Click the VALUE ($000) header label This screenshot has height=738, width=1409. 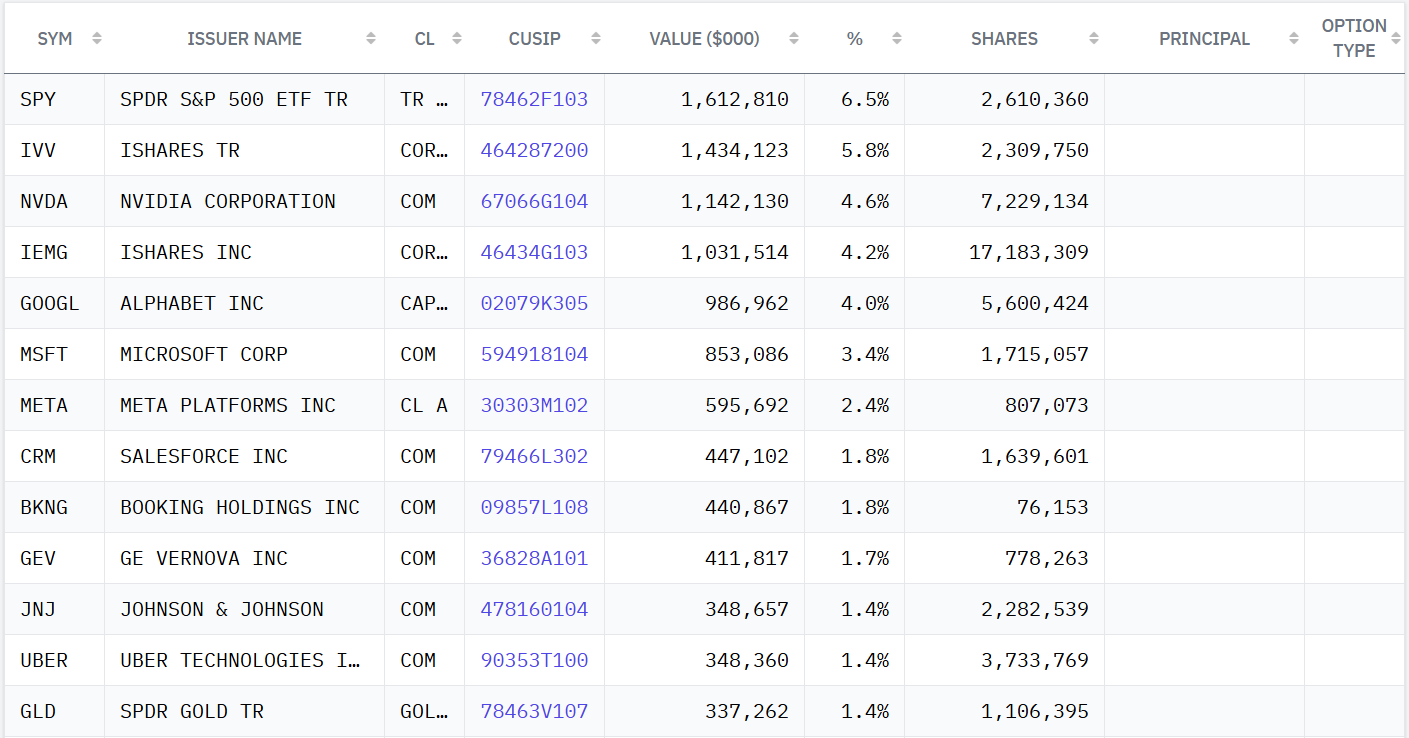[x=705, y=39]
